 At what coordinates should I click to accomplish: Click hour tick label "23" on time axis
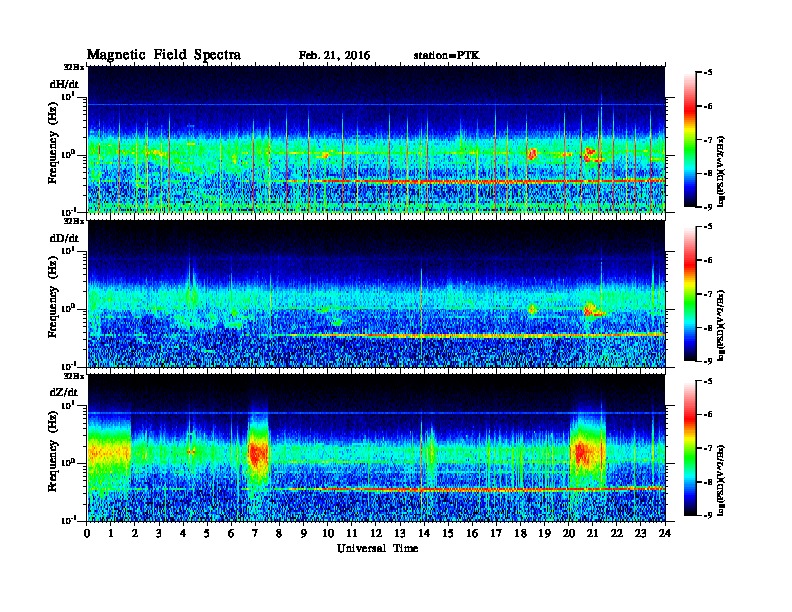pos(640,533)
